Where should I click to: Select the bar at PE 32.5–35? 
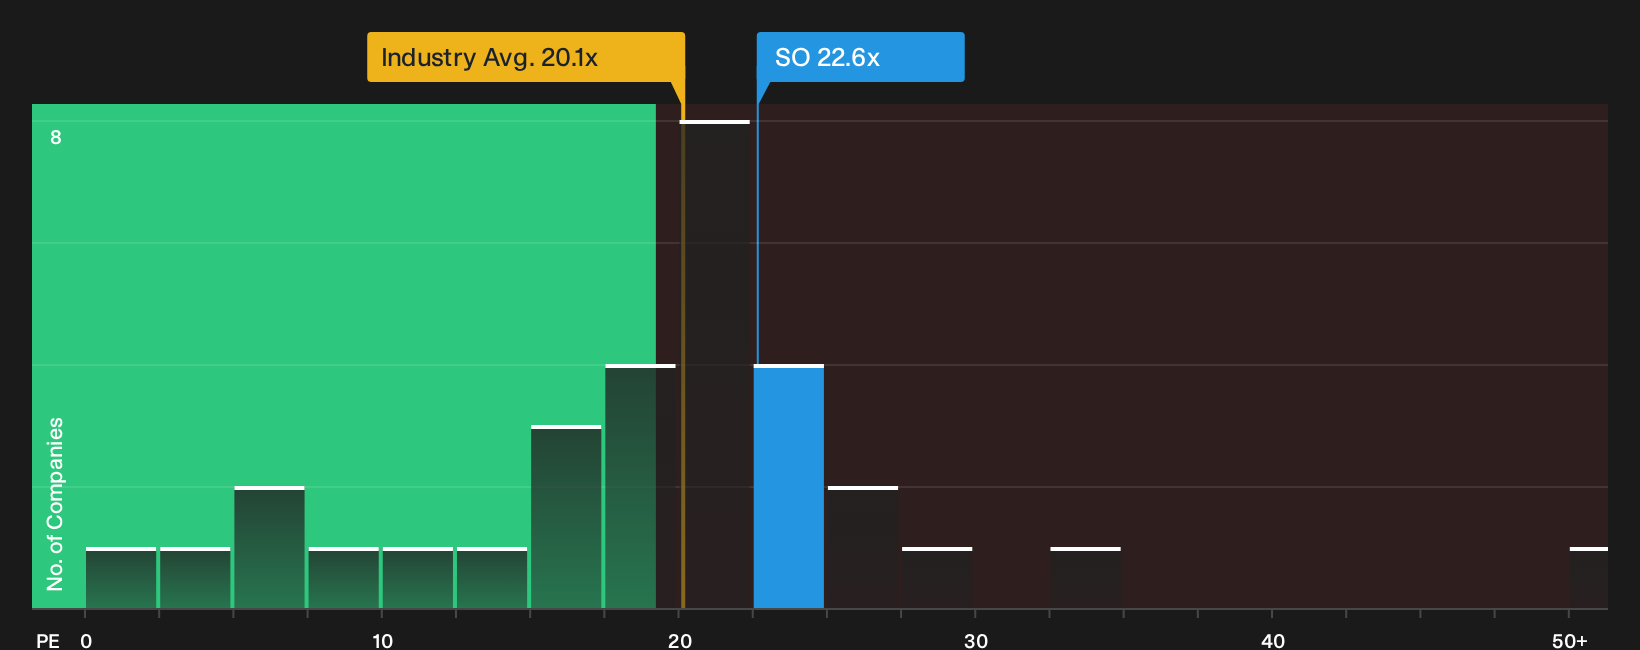(x=1086, y=578)
